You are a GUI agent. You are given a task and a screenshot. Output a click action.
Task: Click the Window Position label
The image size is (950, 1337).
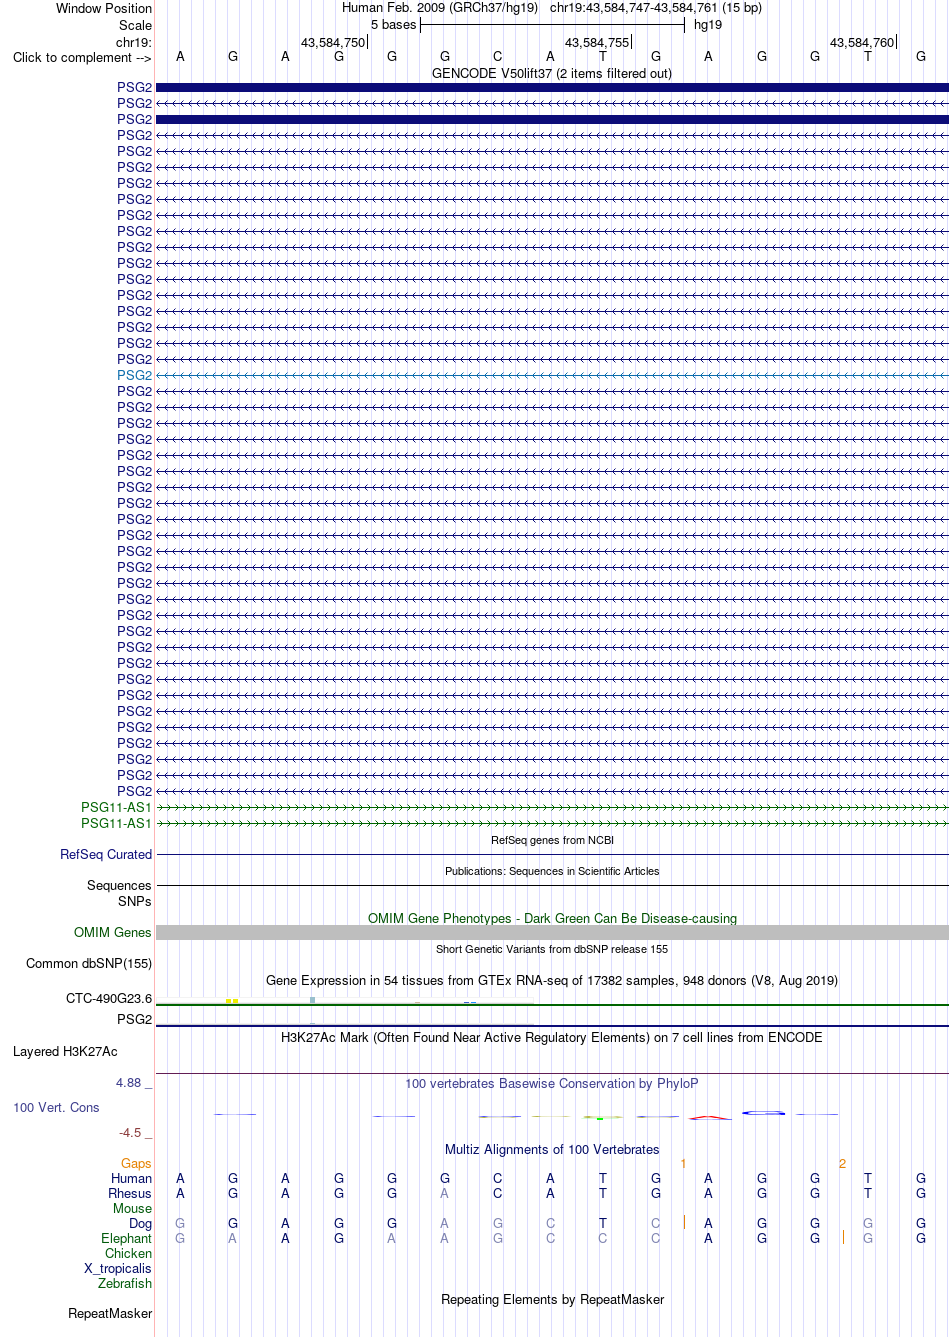pyautogui.click(x=104, y=8)
